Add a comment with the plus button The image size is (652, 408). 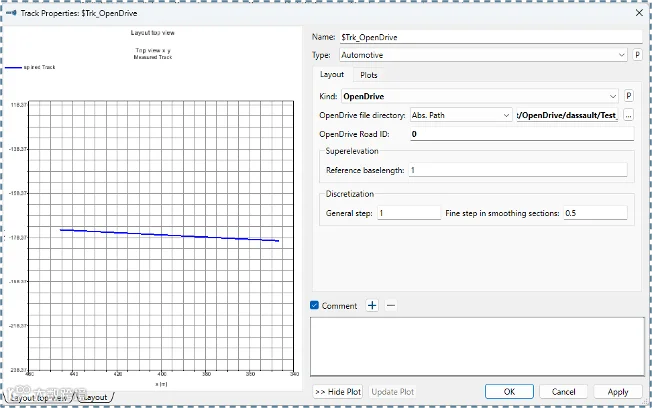click(x=372, y=306)
